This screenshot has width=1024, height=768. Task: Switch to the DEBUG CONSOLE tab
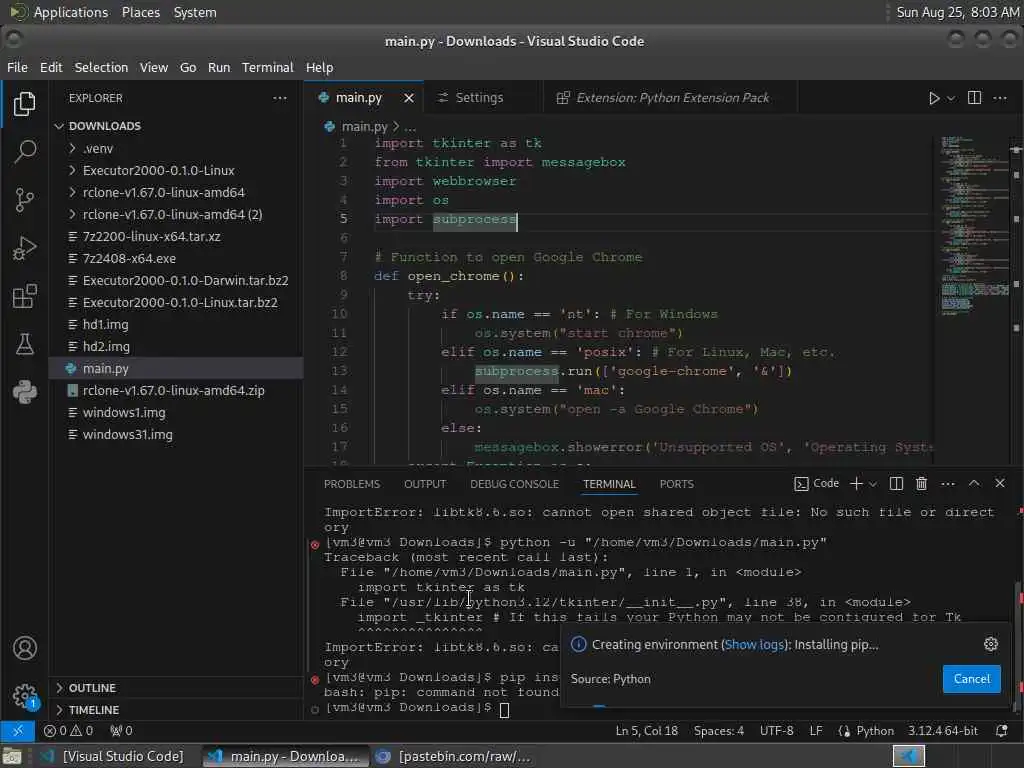point(515,484)
